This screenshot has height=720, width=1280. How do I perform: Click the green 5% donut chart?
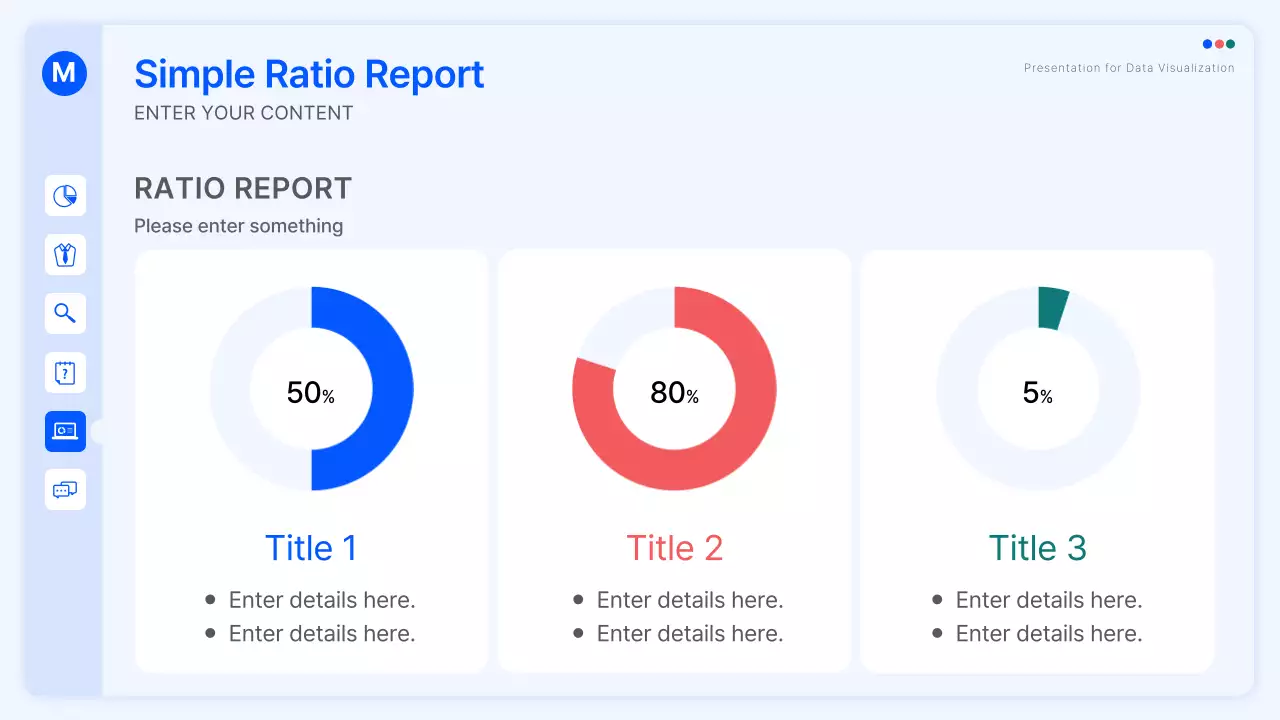1052,308
